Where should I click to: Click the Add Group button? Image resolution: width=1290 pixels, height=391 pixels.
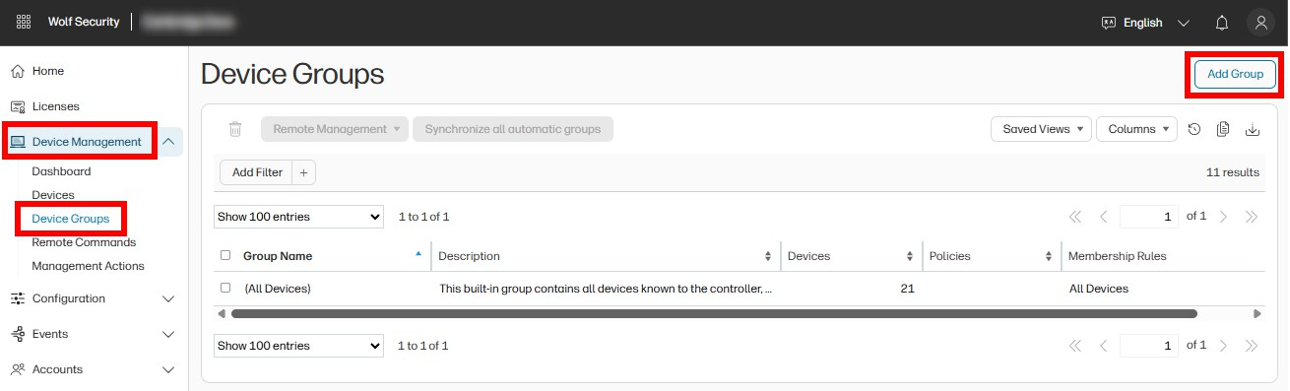(1235, 74)
